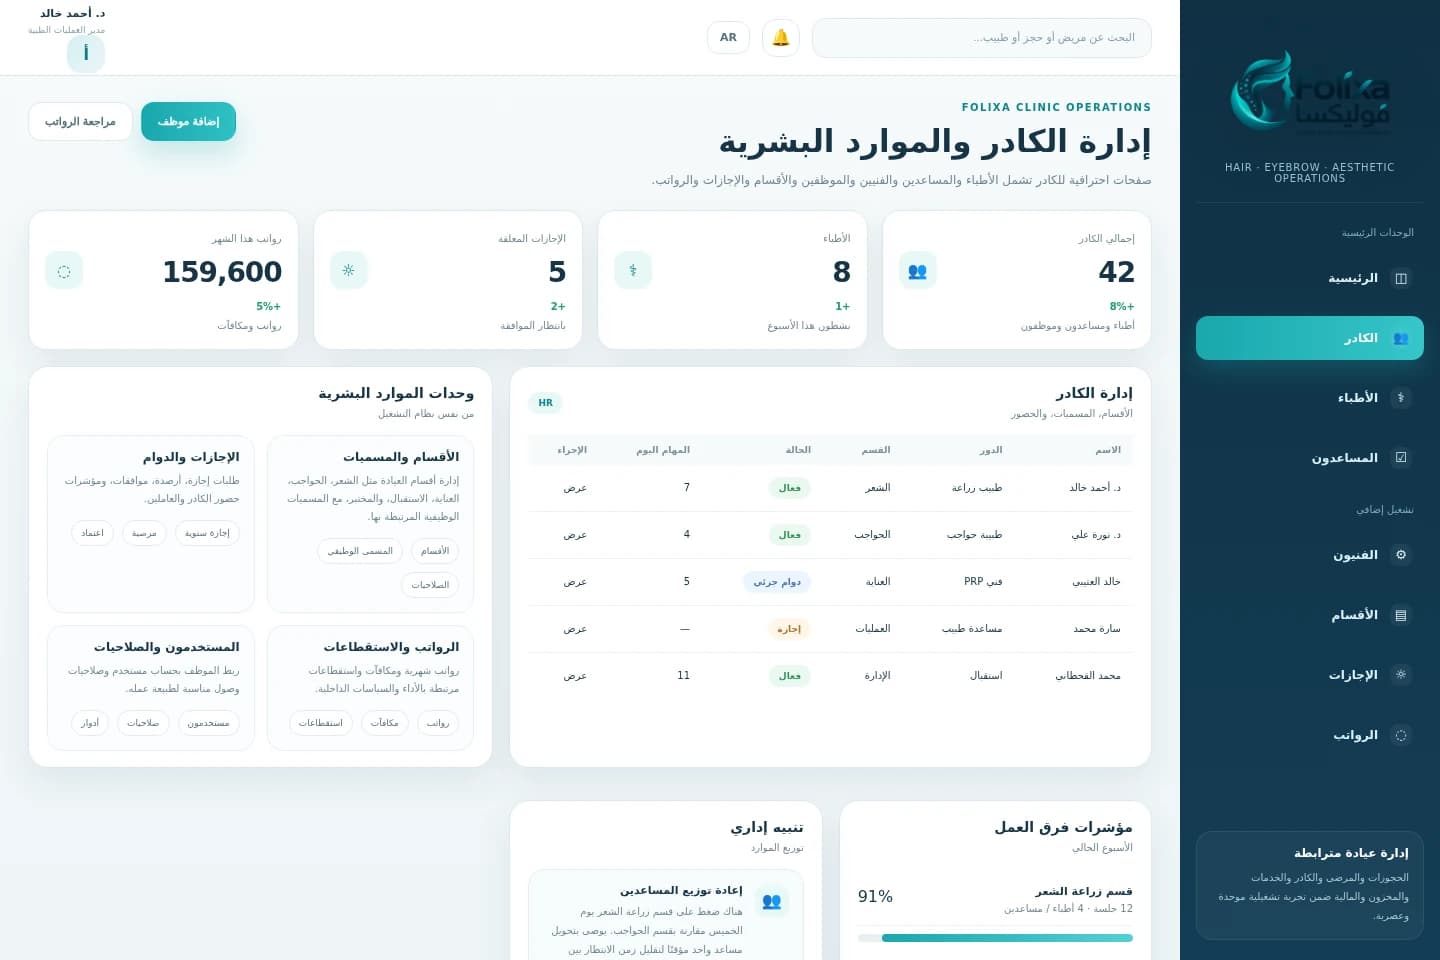Click the gear icon beside الفنيون in sidebar
The width and height of the screenshot is (1440, 960).
1401,555
